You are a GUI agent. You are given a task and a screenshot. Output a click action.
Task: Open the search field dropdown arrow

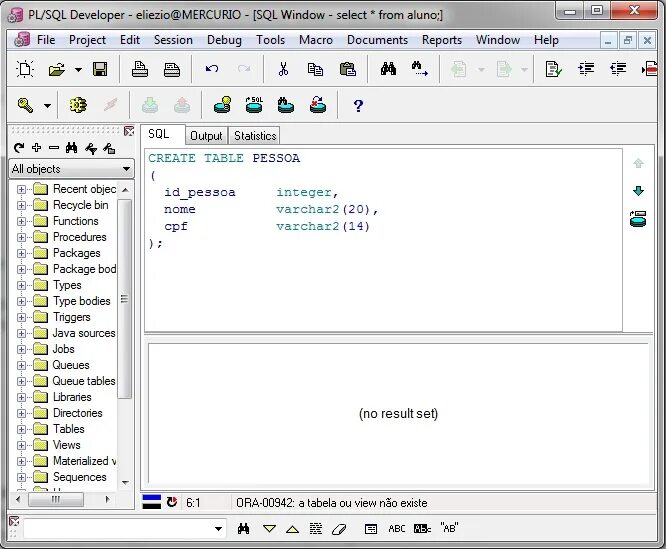point(218,529)
